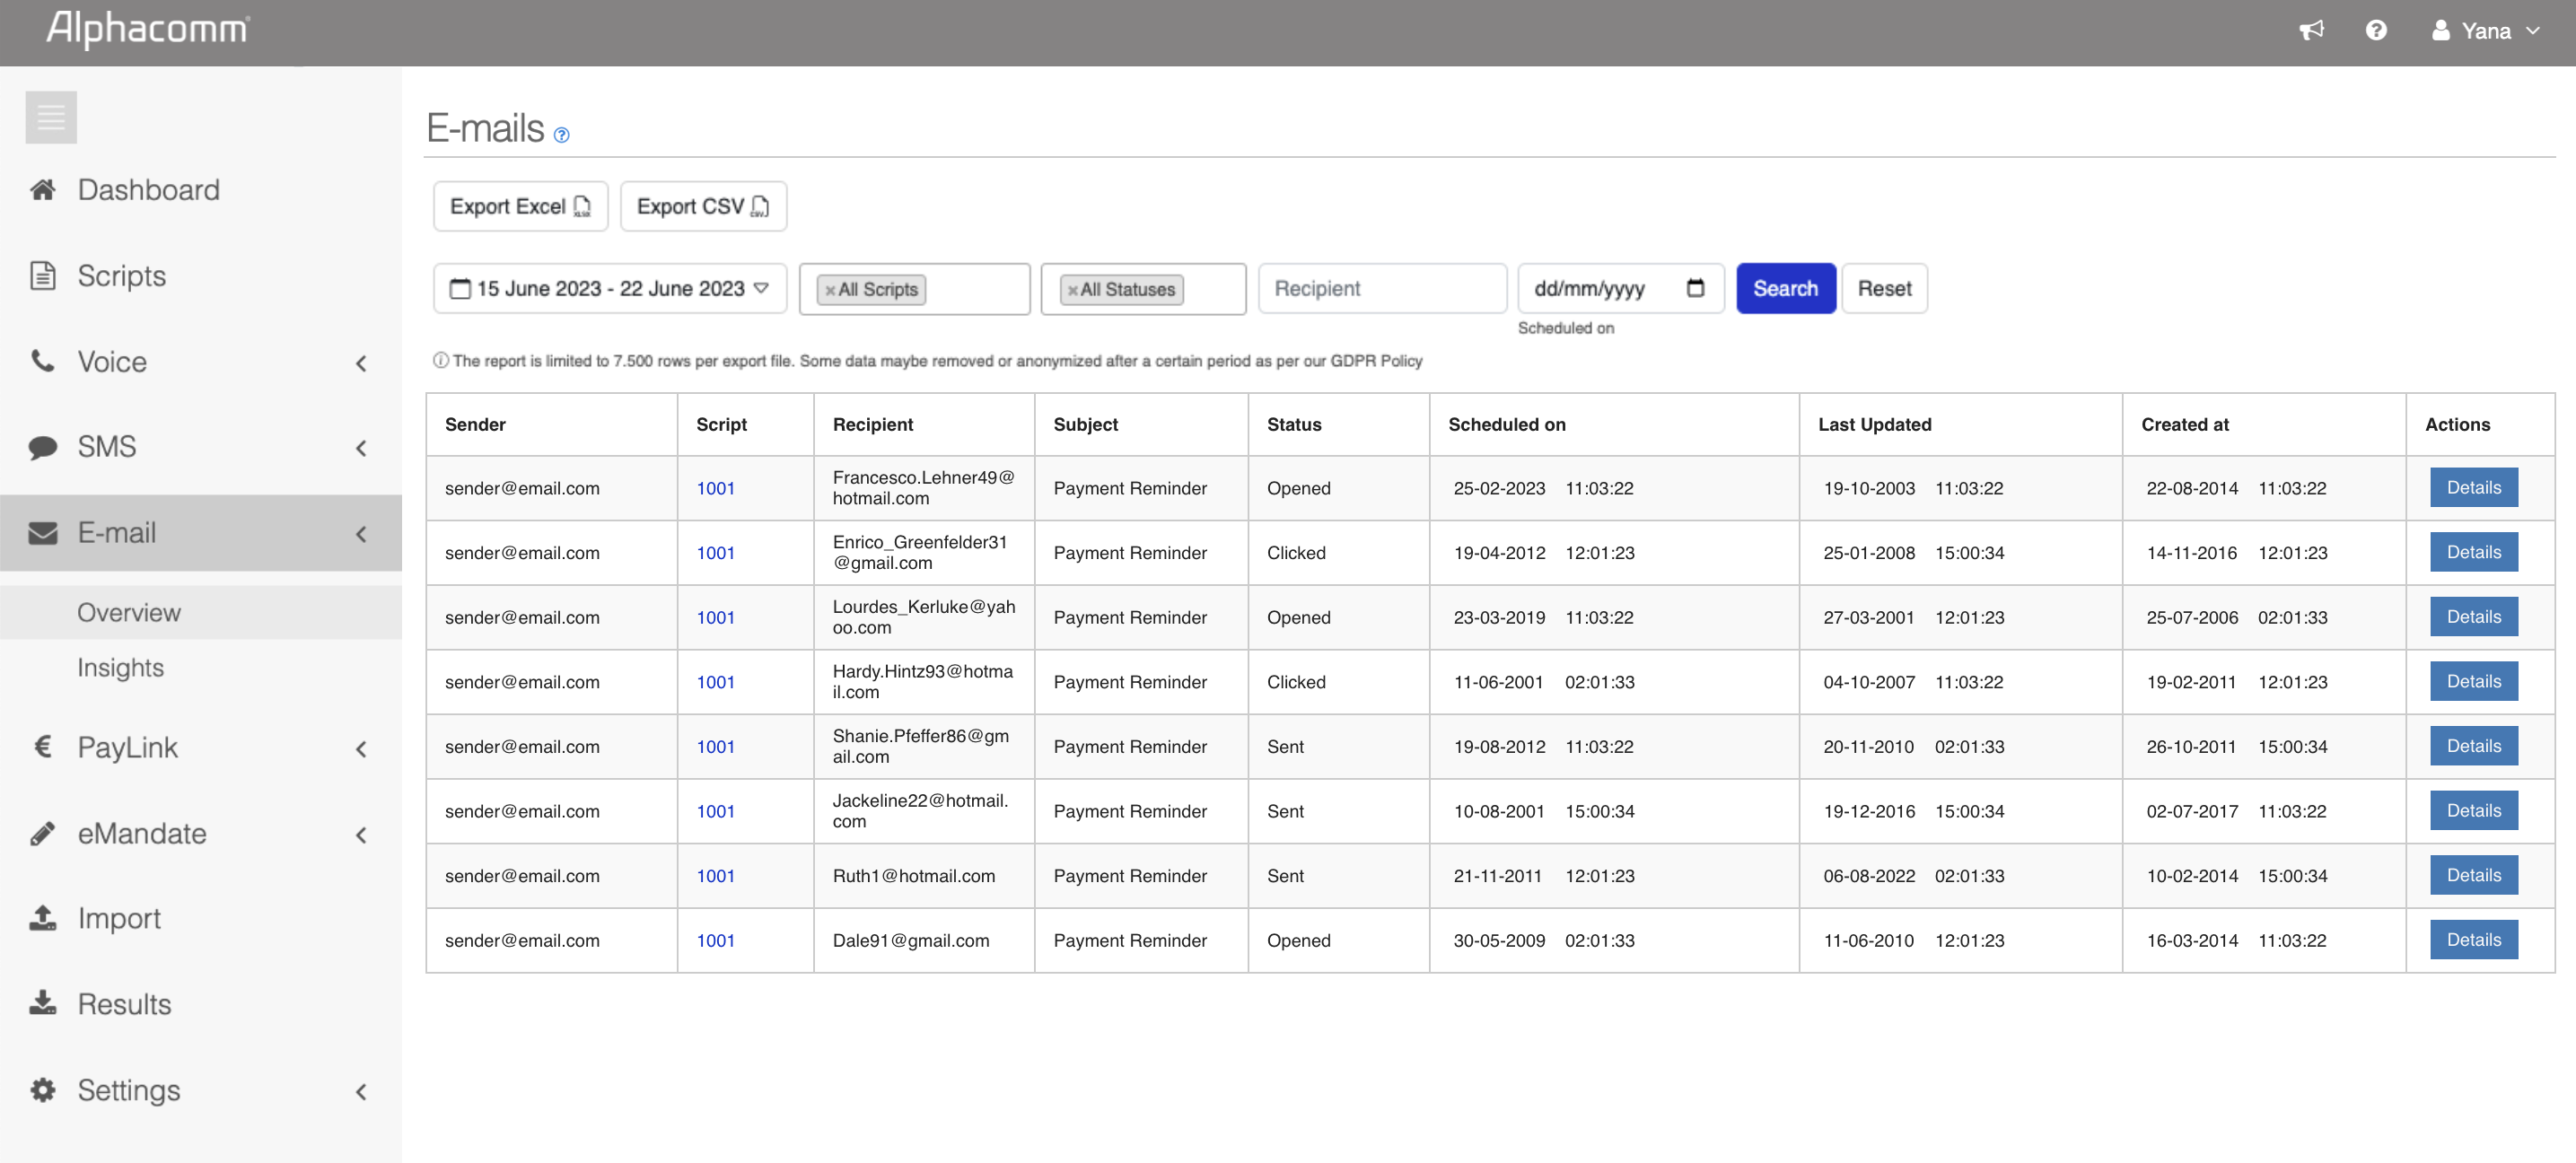
Task: Click the Export Excel button
Action: coord(520,206)
